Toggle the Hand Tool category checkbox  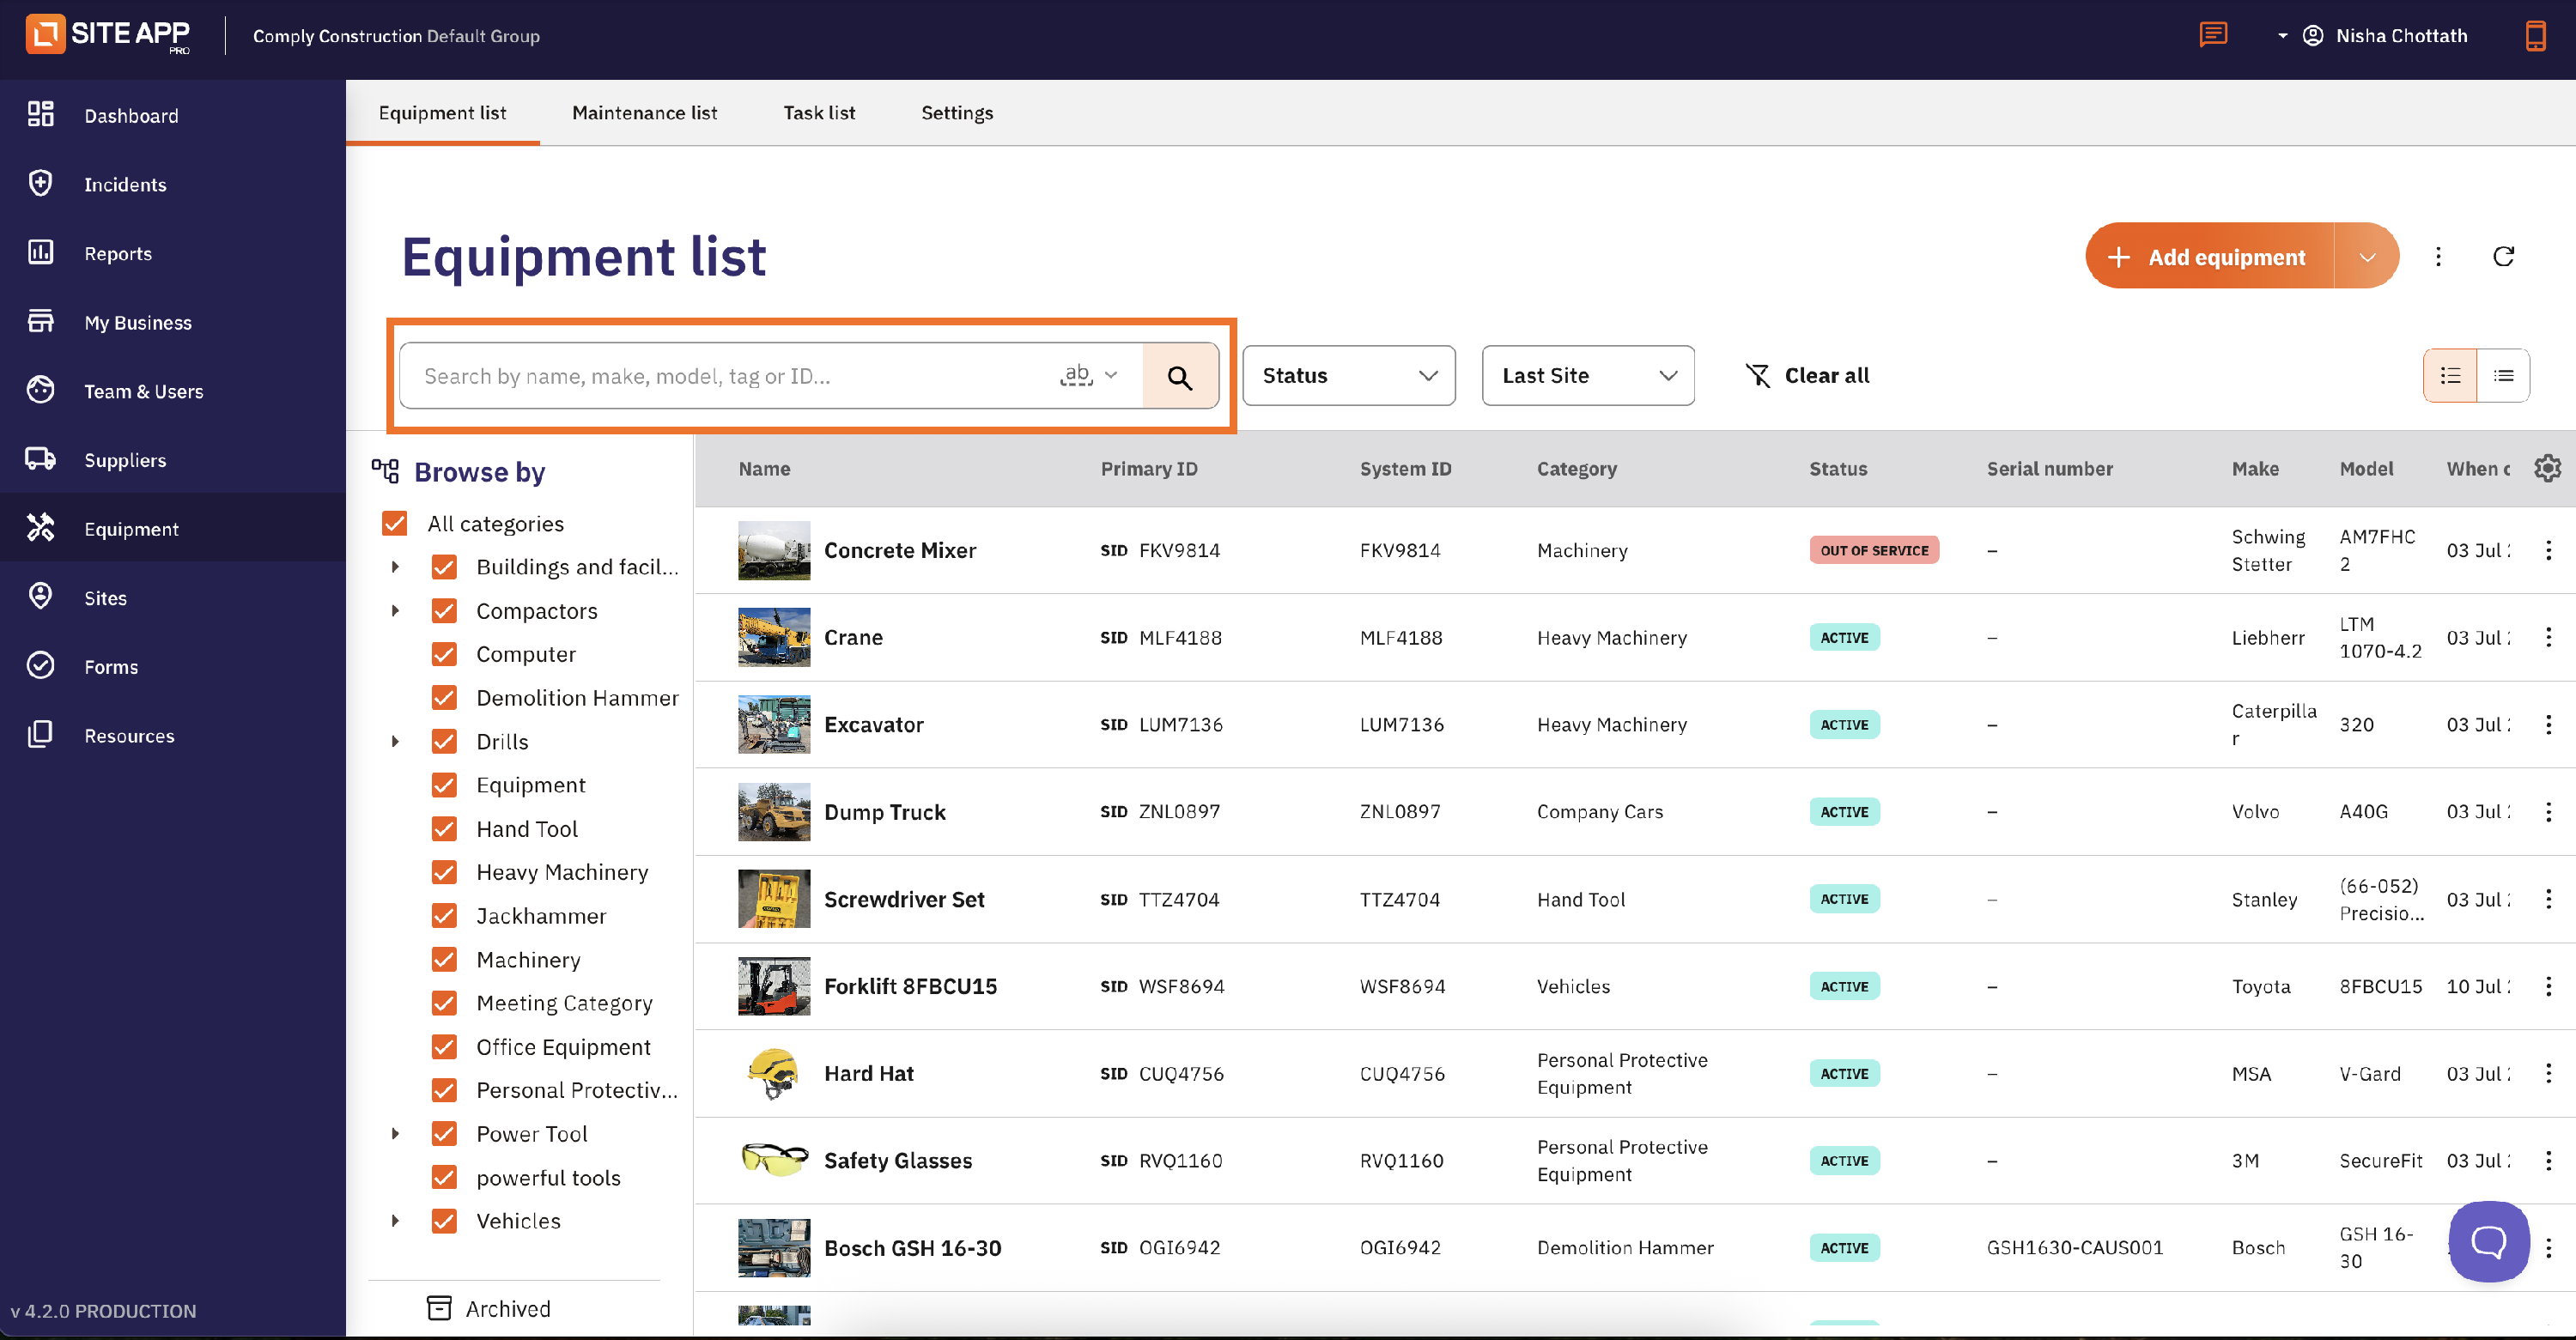(444, 828)
